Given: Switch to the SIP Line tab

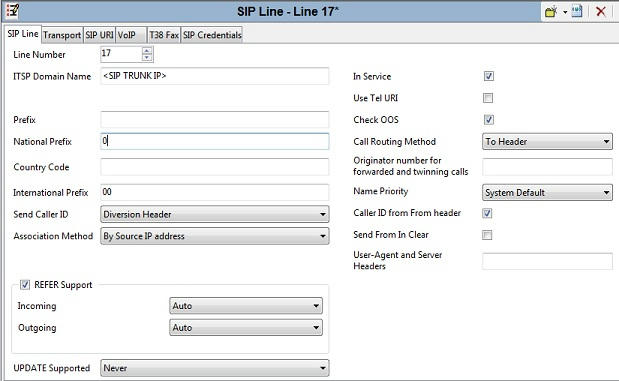Looking at the screenshot, I should (x=23, y=34).
